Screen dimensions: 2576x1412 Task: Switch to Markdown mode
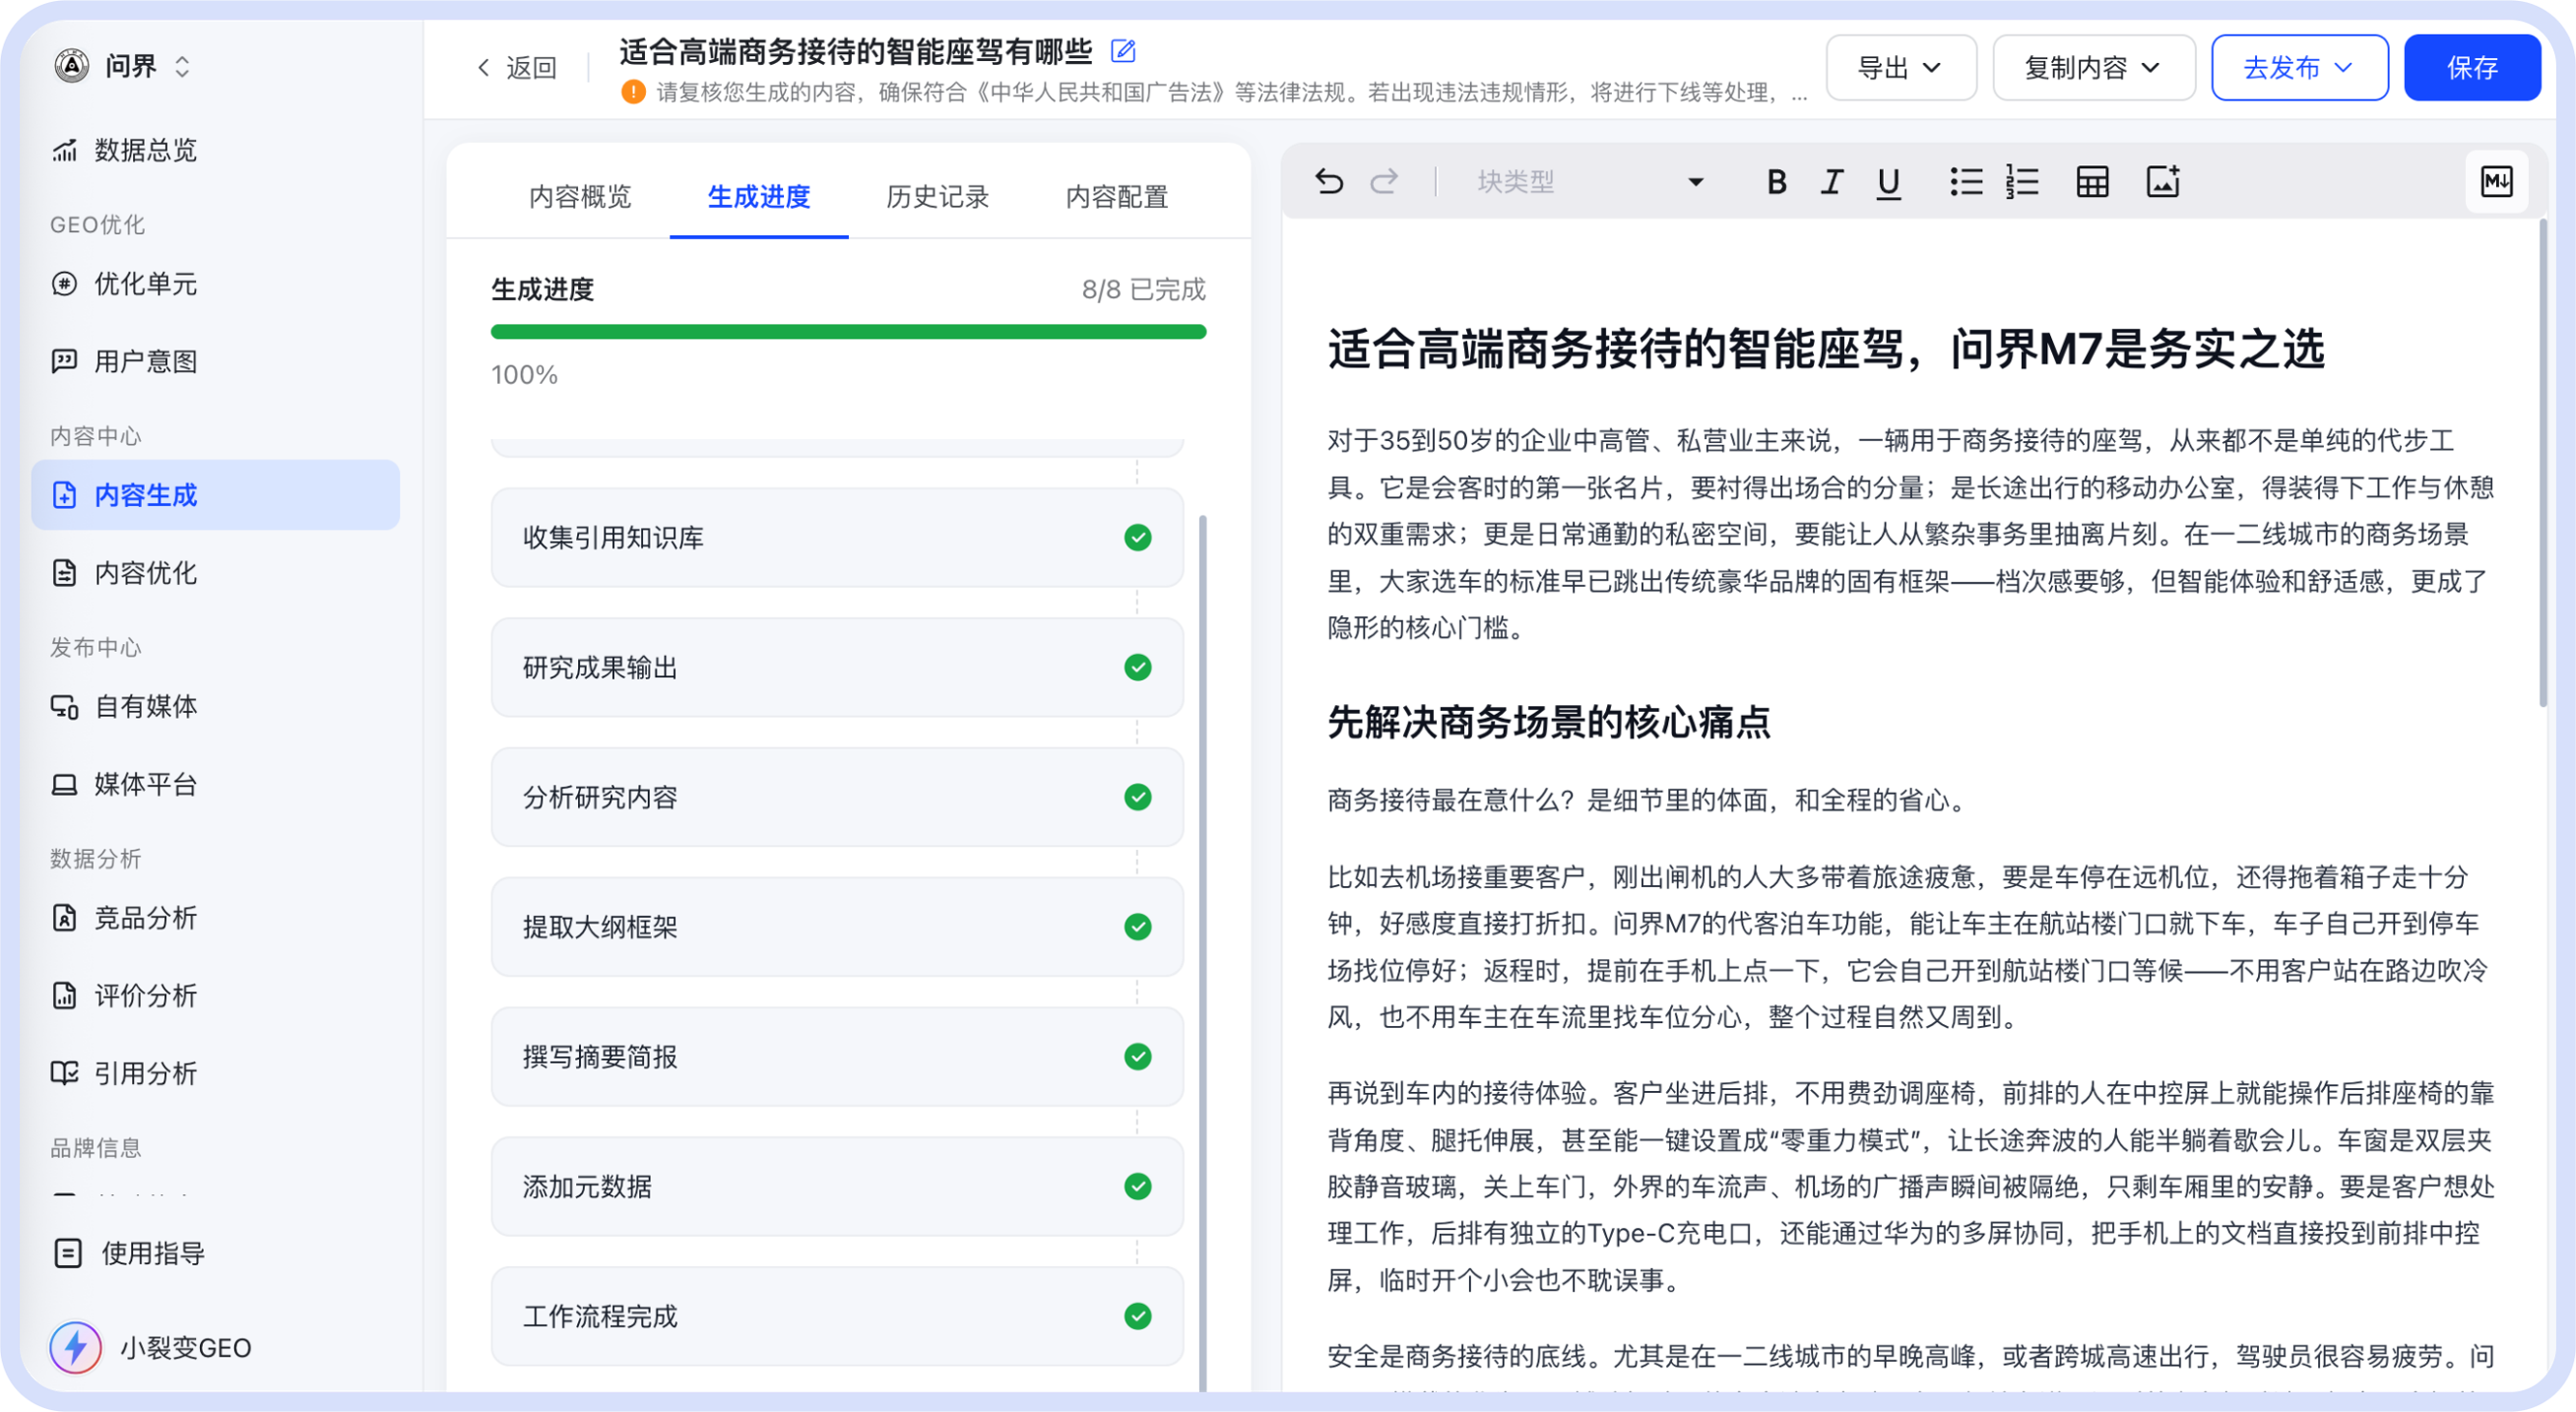tap(2496, 182)
